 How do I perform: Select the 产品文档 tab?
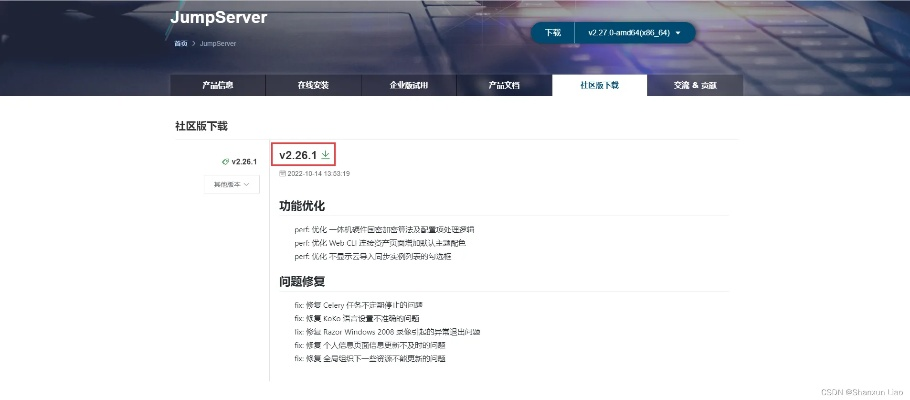(504, 86)
